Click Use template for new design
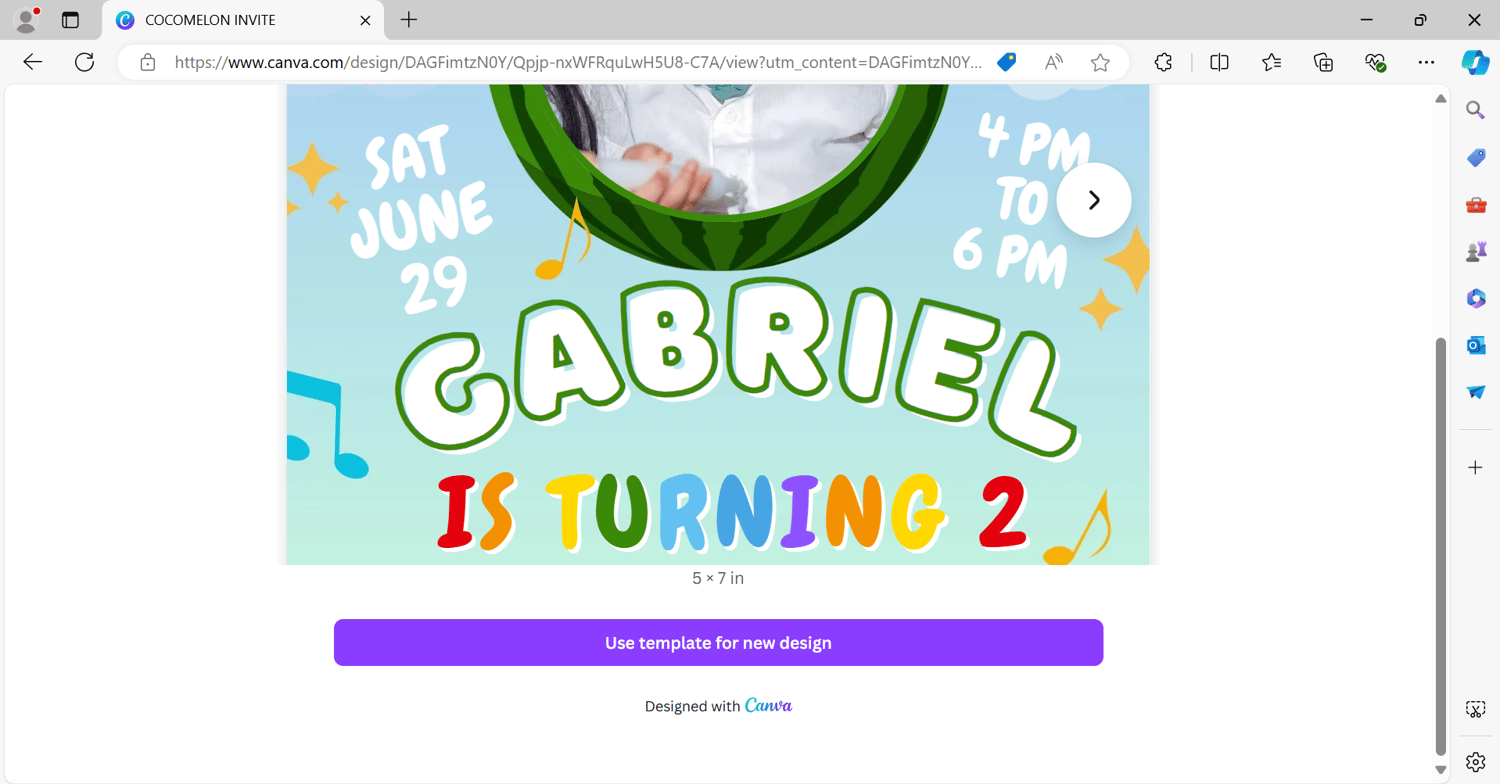 coord(718,643)
